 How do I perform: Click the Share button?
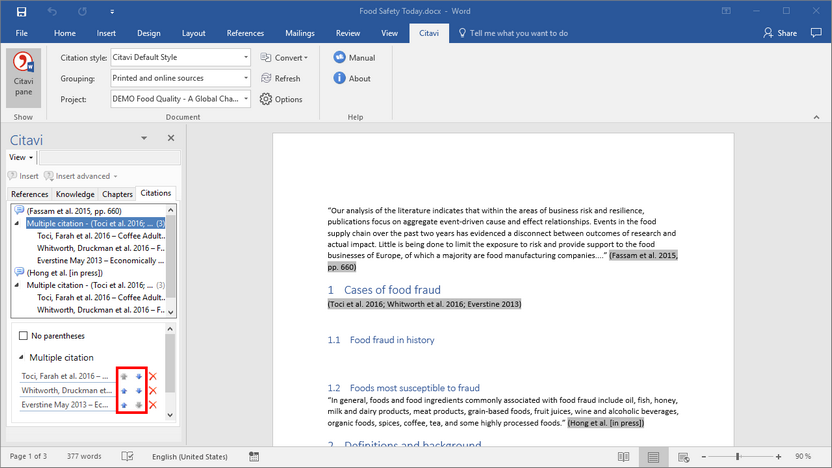click(x=780, y=33)
